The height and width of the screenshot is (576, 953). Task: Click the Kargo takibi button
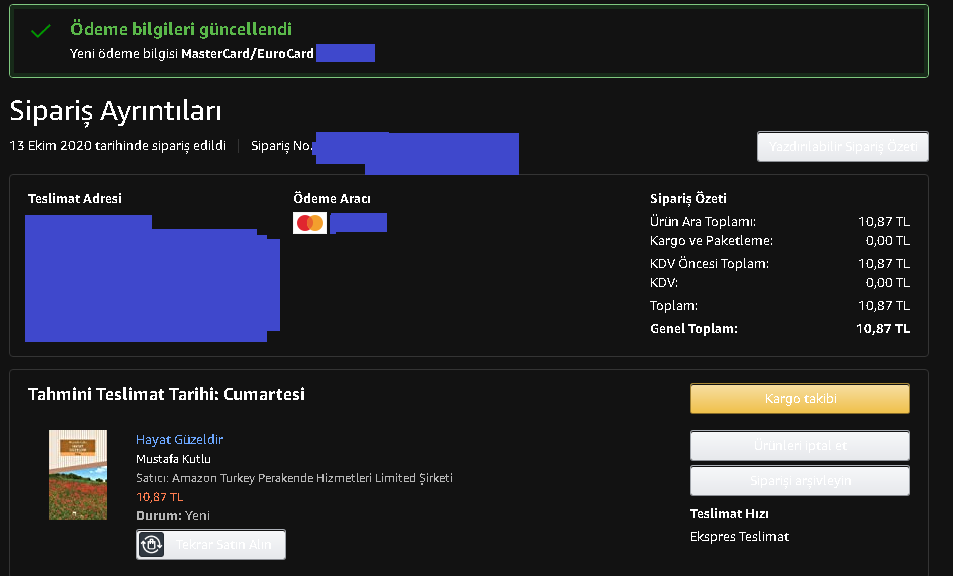click(x=800, y=399)
